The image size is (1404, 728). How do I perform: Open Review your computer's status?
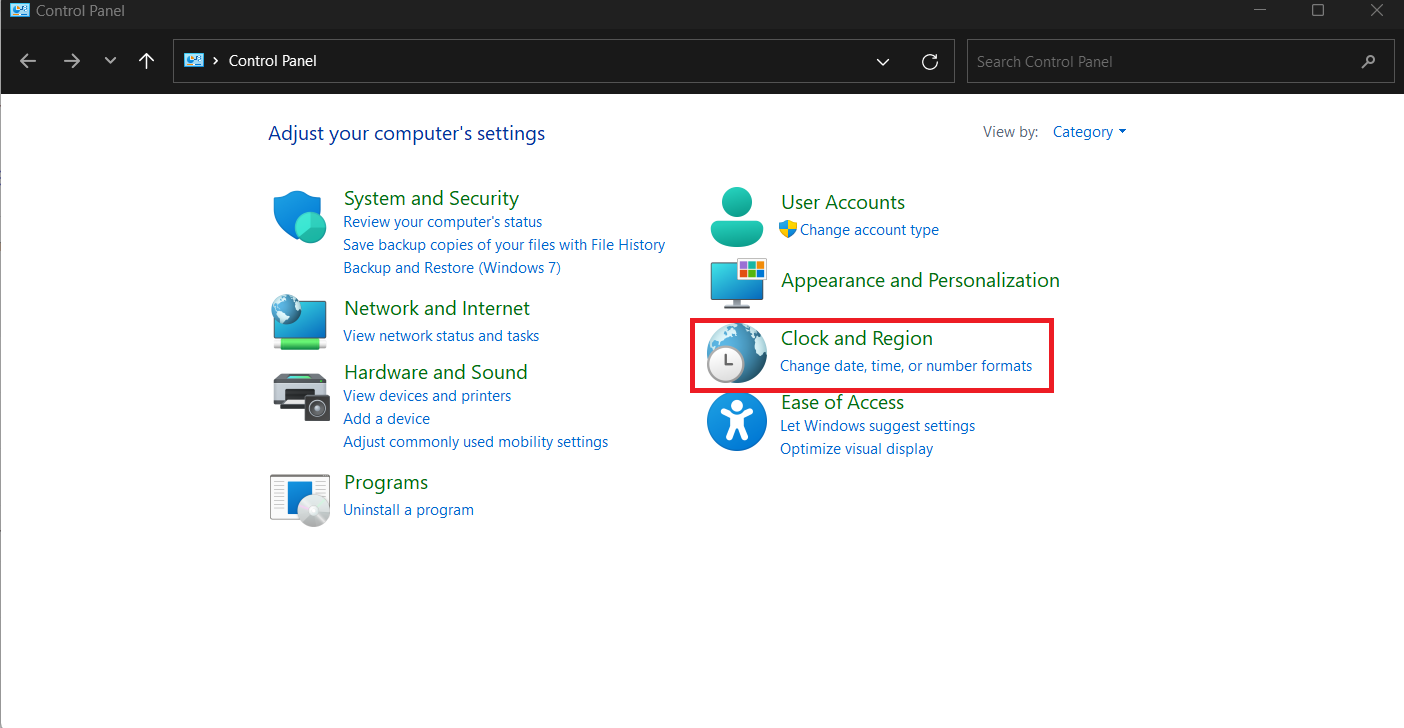[443, 222]
